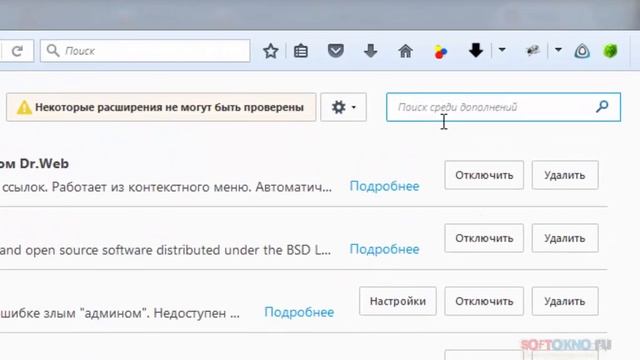Click the spider extension icon

pos(532,51)
